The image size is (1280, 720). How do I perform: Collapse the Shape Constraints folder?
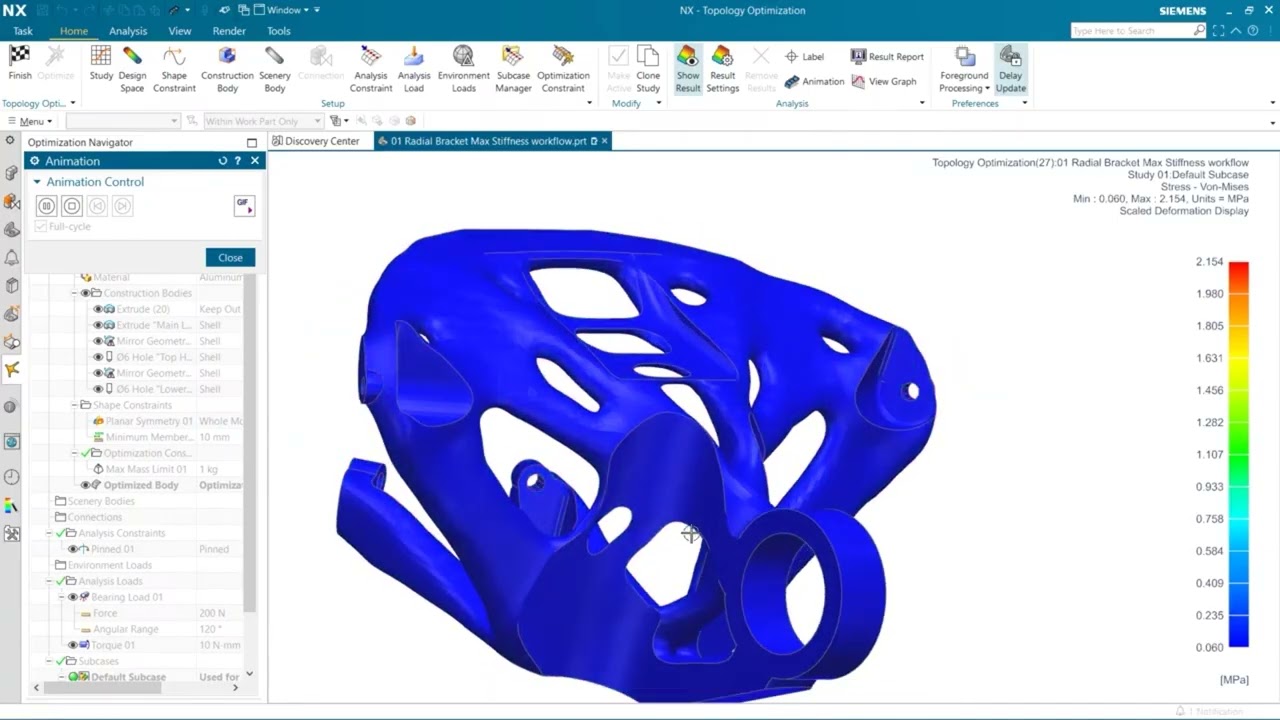tap(74, 405)
